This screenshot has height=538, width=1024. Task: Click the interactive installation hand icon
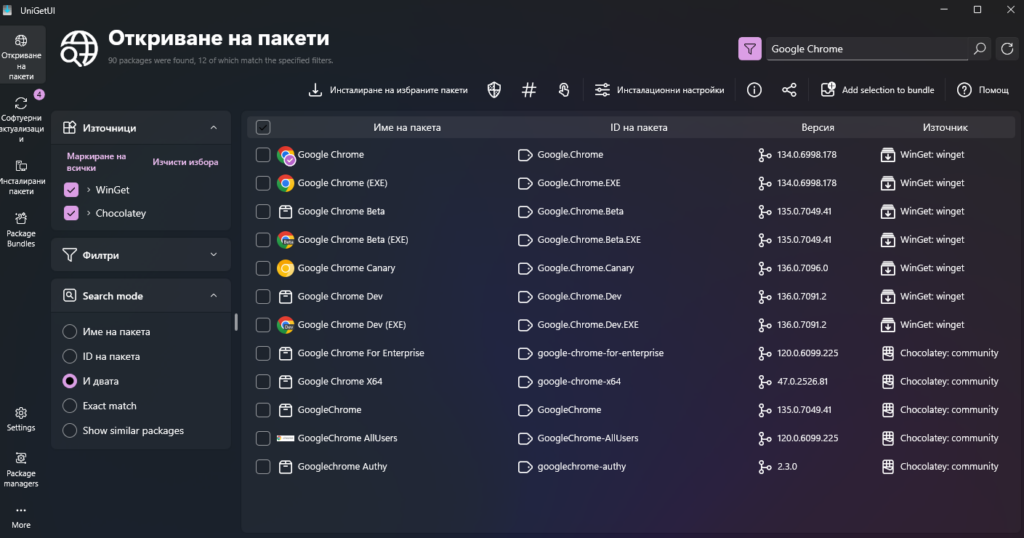[x=564, y=90]
